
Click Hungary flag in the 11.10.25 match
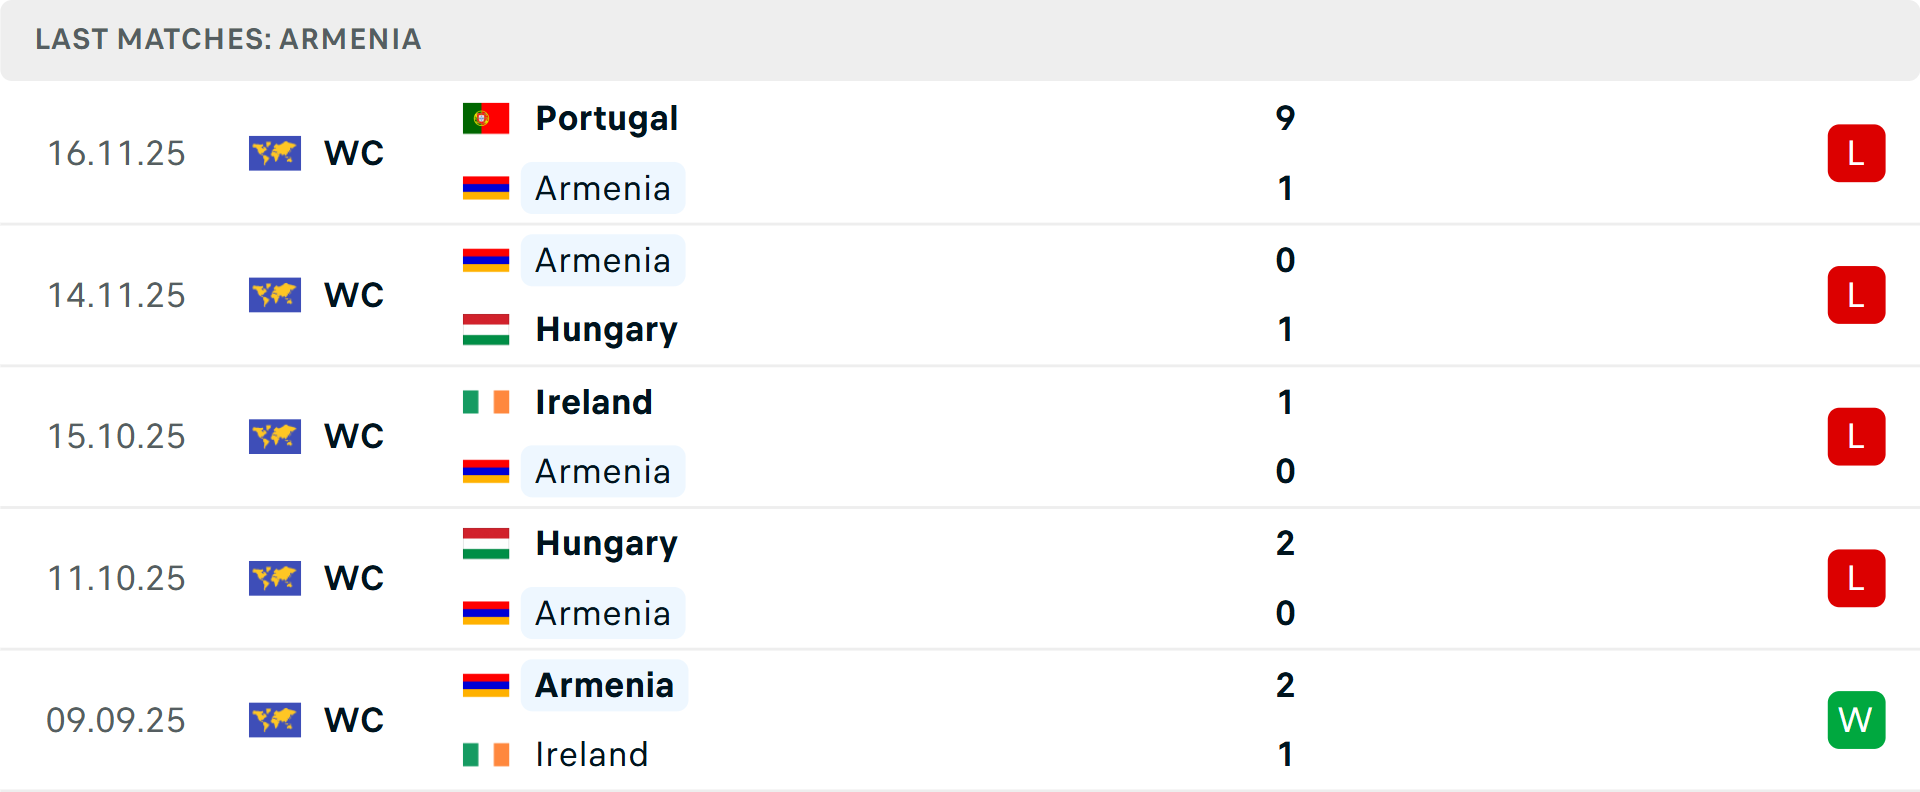coord(486,543)
